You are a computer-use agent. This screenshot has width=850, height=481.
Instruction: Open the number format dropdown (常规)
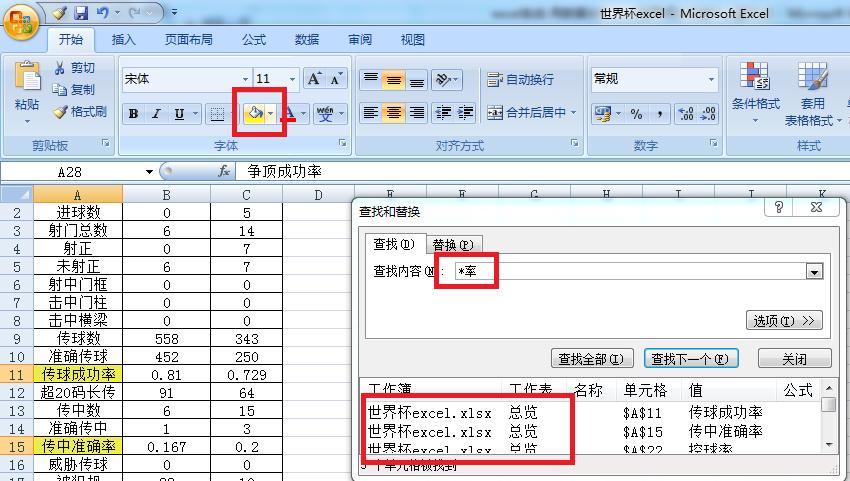coord(712,79)
